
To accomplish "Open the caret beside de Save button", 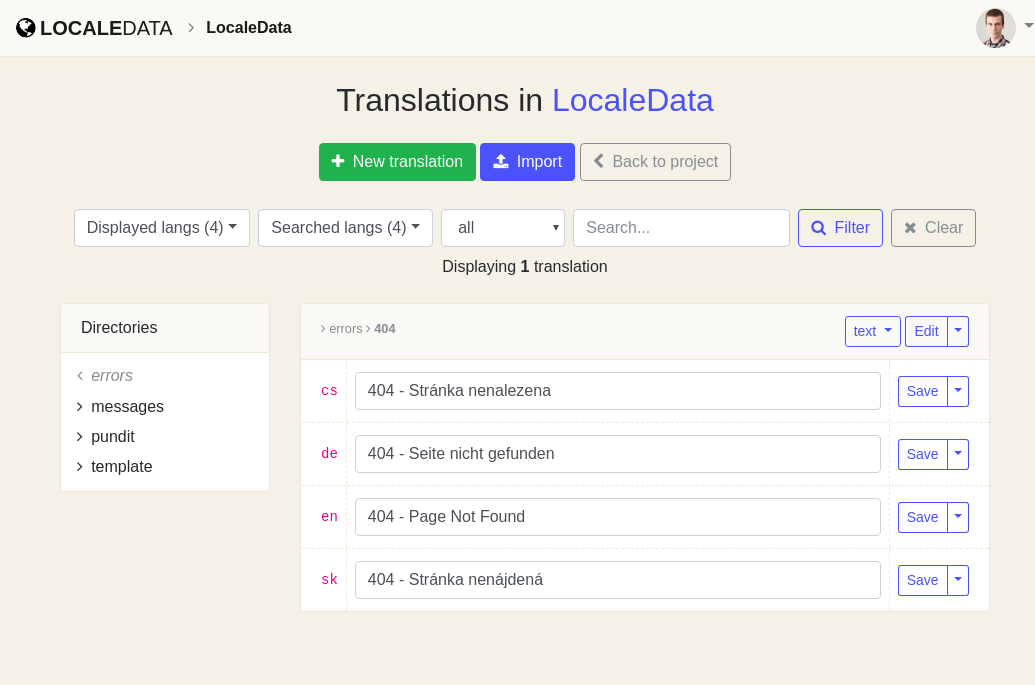I will tap(958, 455).
